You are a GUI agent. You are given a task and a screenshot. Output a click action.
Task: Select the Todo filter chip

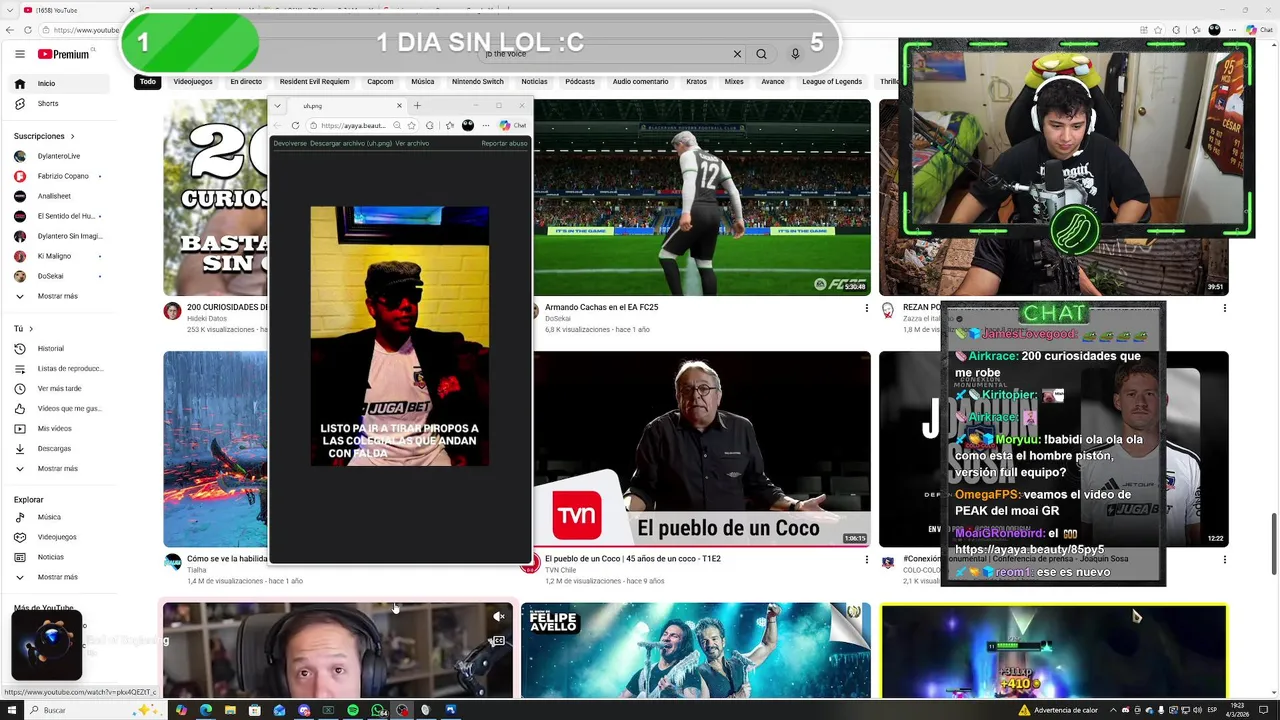point(148,81)
